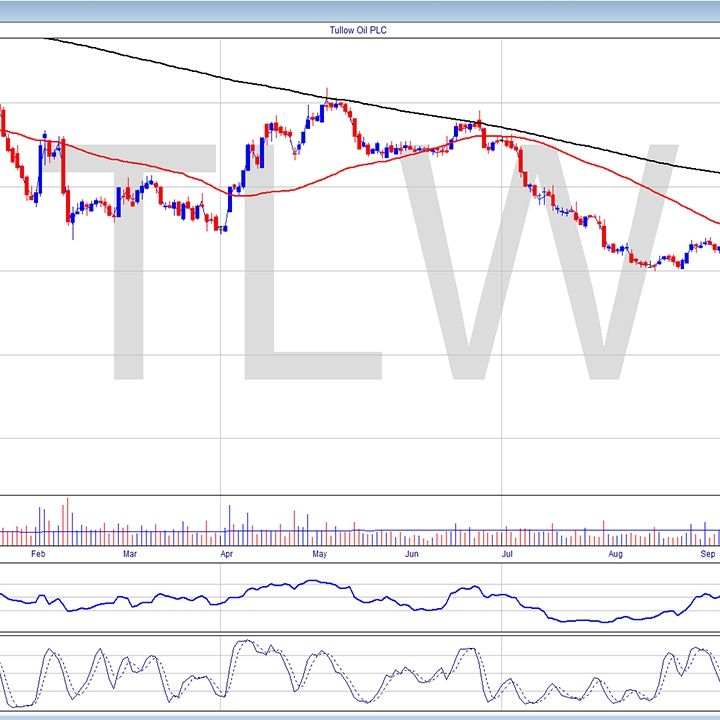
Task: Click the Jul label on the date axis
Action: [x=508, y=553]
